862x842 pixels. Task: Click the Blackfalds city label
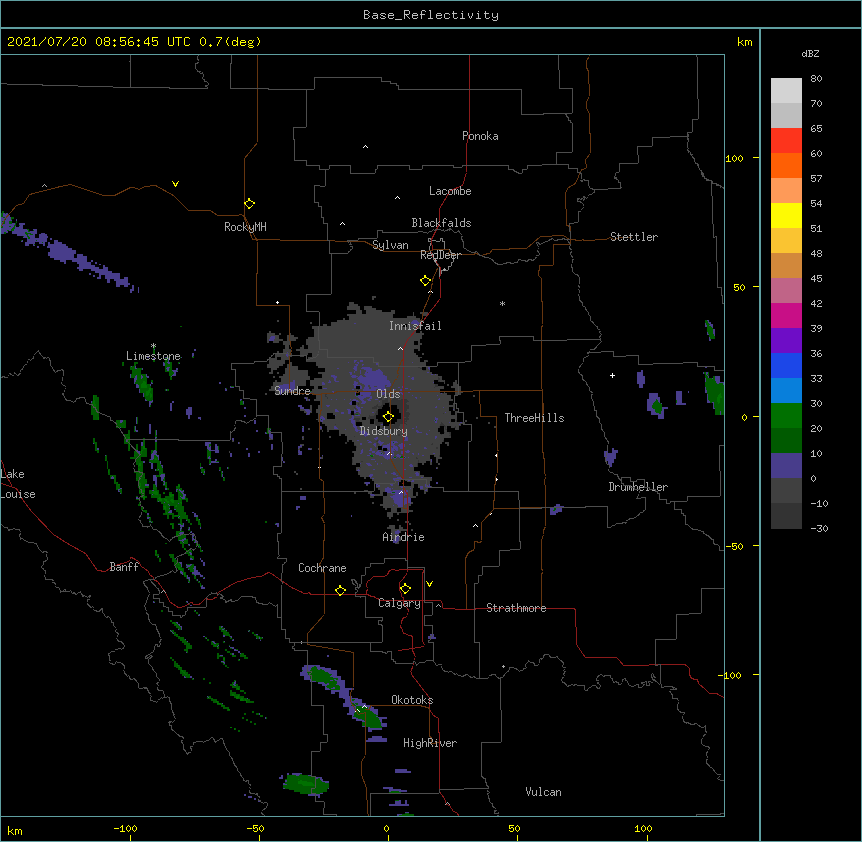[441, 223]
